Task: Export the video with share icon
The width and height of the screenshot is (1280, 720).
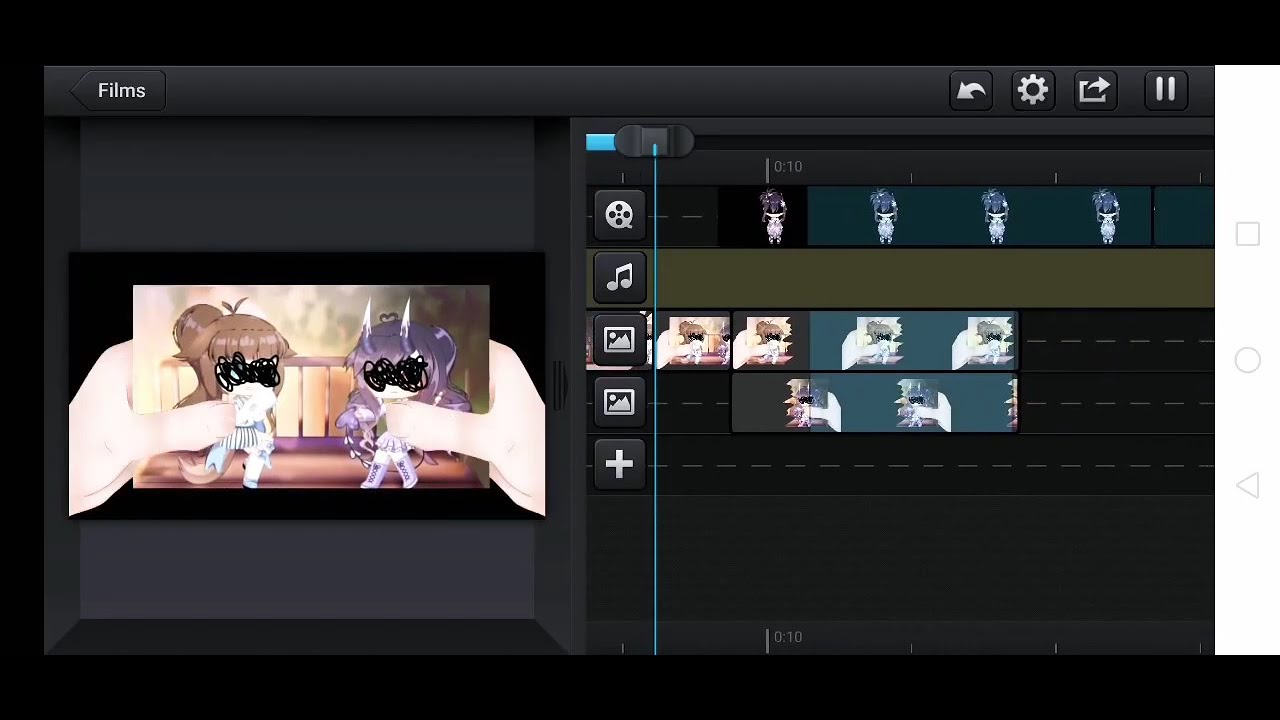Action: [x=1095, y=91]
